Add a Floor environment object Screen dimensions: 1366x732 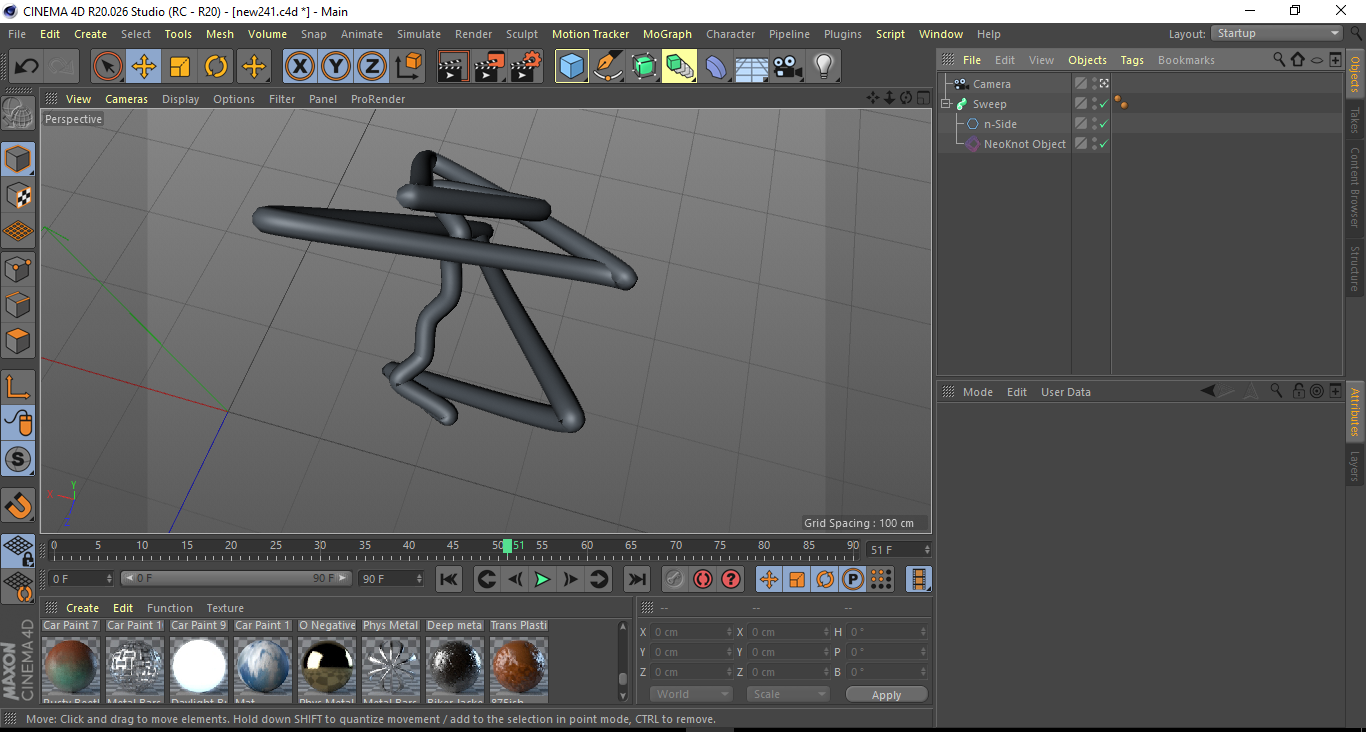pyautogui.click(x=752, y=67)
